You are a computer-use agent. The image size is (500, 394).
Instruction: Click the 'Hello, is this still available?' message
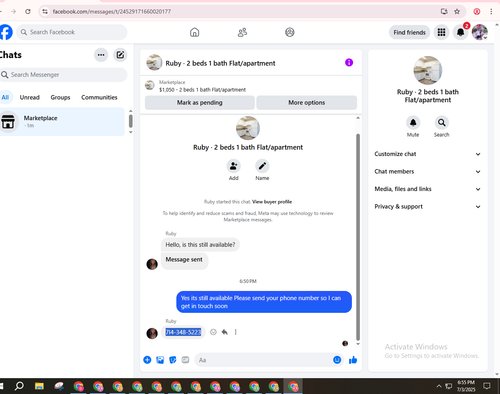(x=200, y=245)
